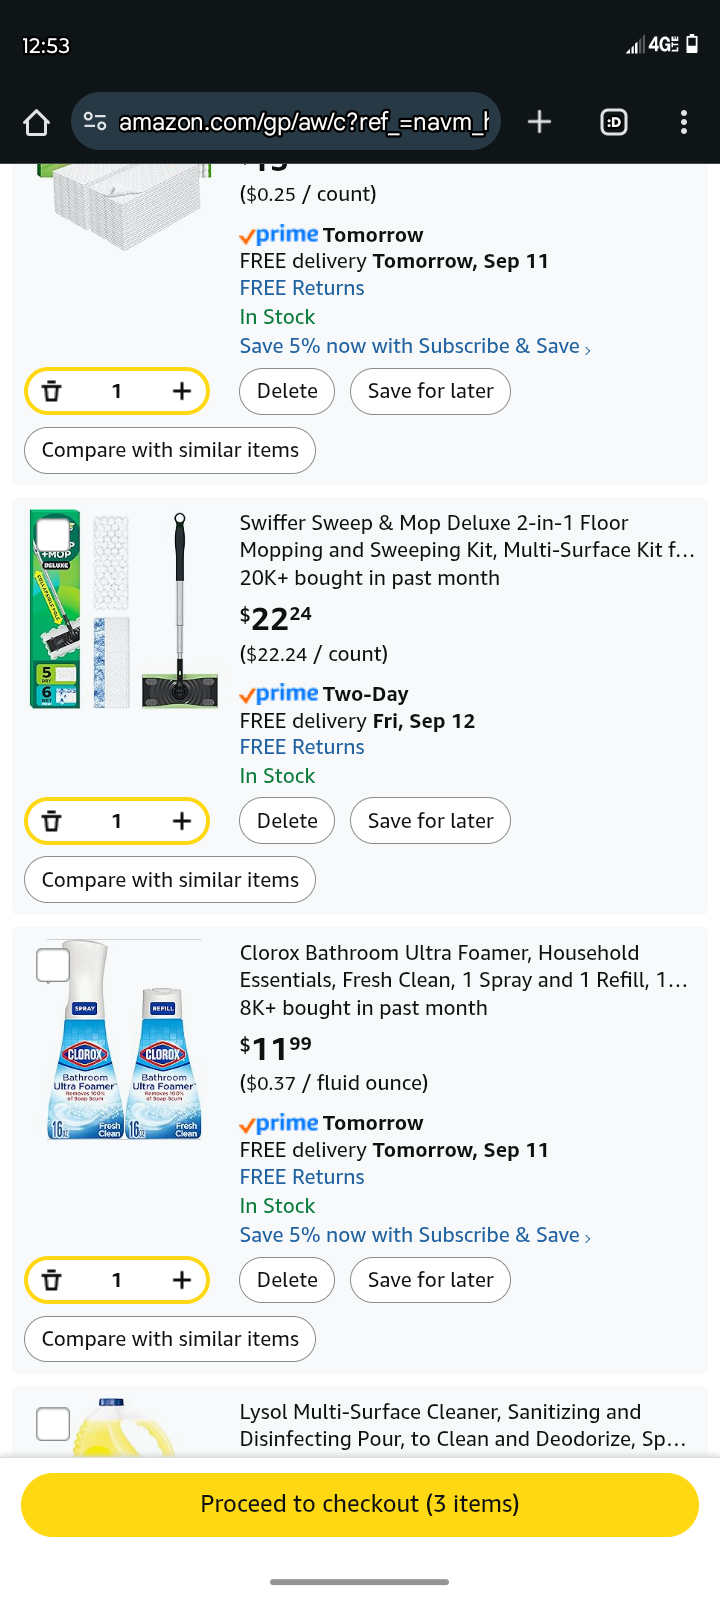Increase quantity of Swiffer Sweep & Mop kit
The width and height of the screenshot is (720, 1600).
181,821
